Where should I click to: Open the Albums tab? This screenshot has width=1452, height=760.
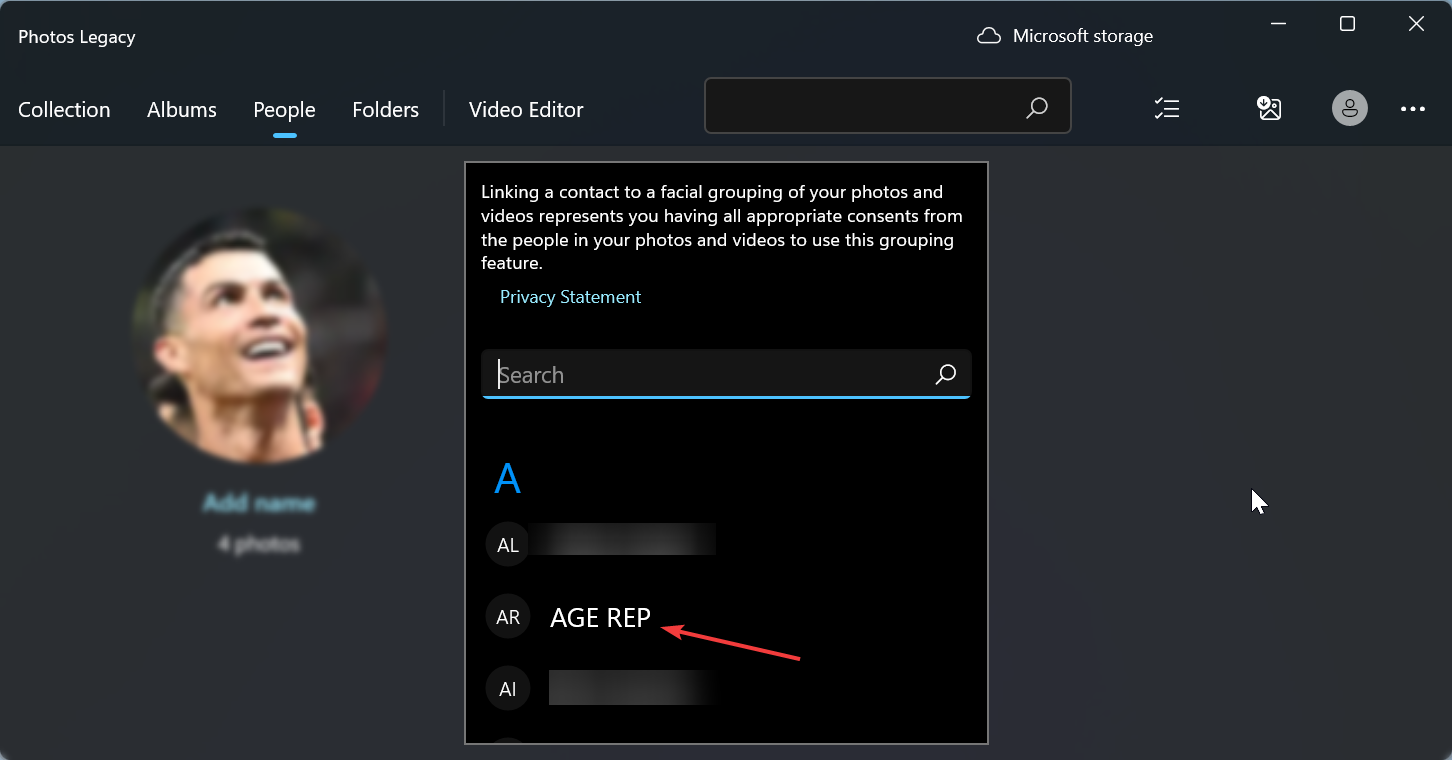click(x=182, y=110)
